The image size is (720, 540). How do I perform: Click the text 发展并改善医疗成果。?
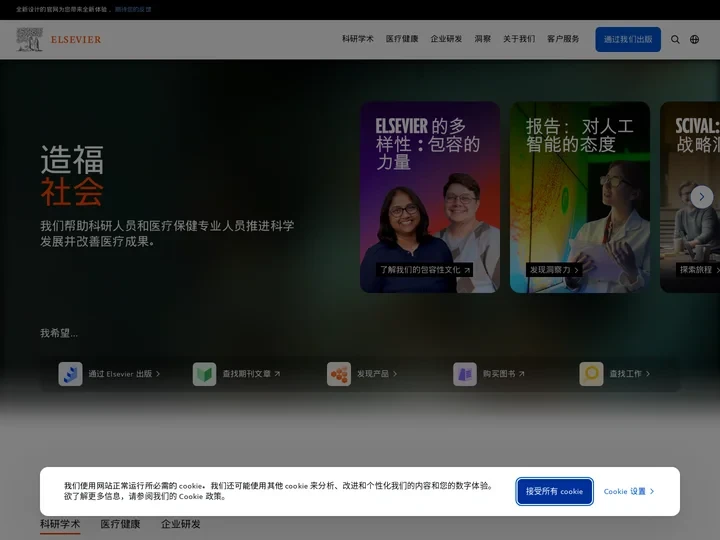(x=97, y=242)
